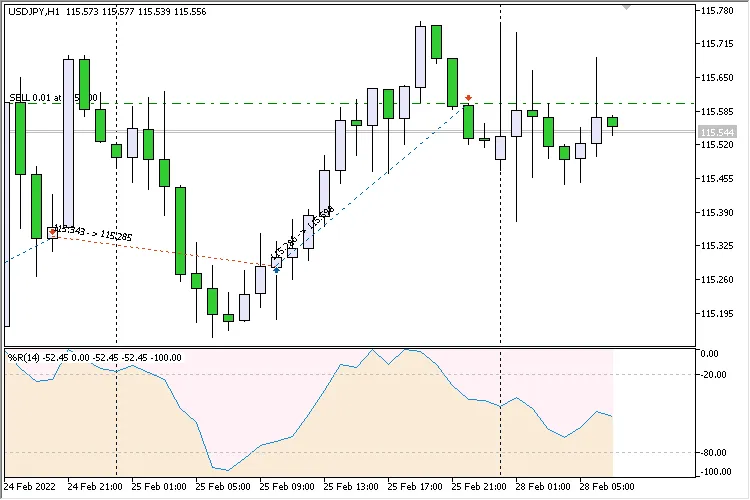Click the -80.00 level on %R scale
The height and width of the screenshot is (500, 750).
pyautogui.click(x=712, y=452)
